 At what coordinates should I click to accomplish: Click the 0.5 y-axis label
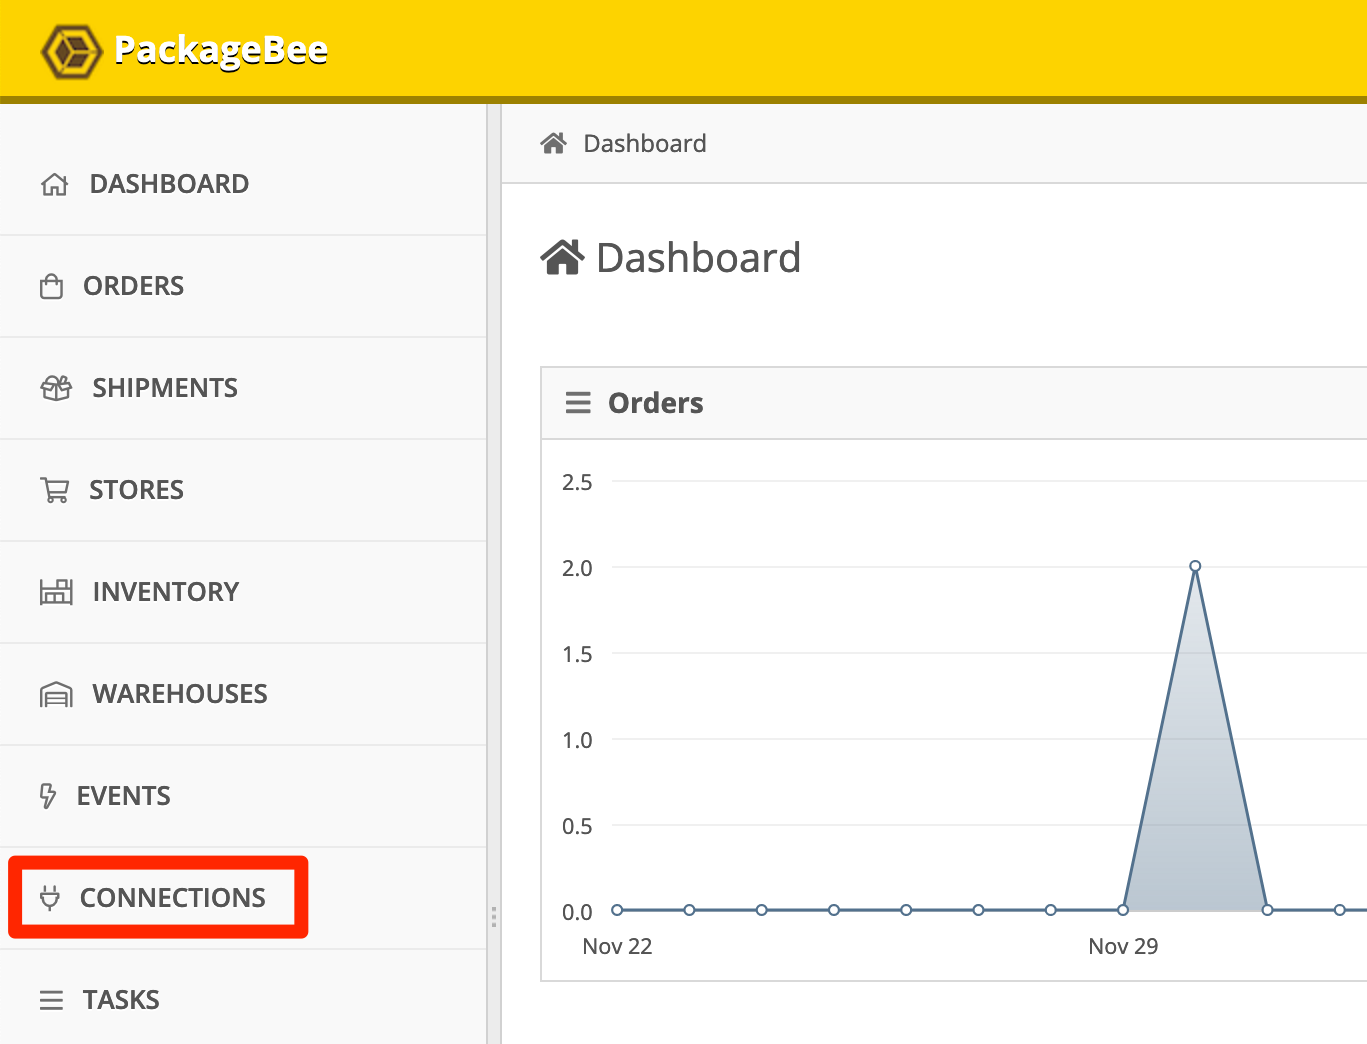point(577,826)
